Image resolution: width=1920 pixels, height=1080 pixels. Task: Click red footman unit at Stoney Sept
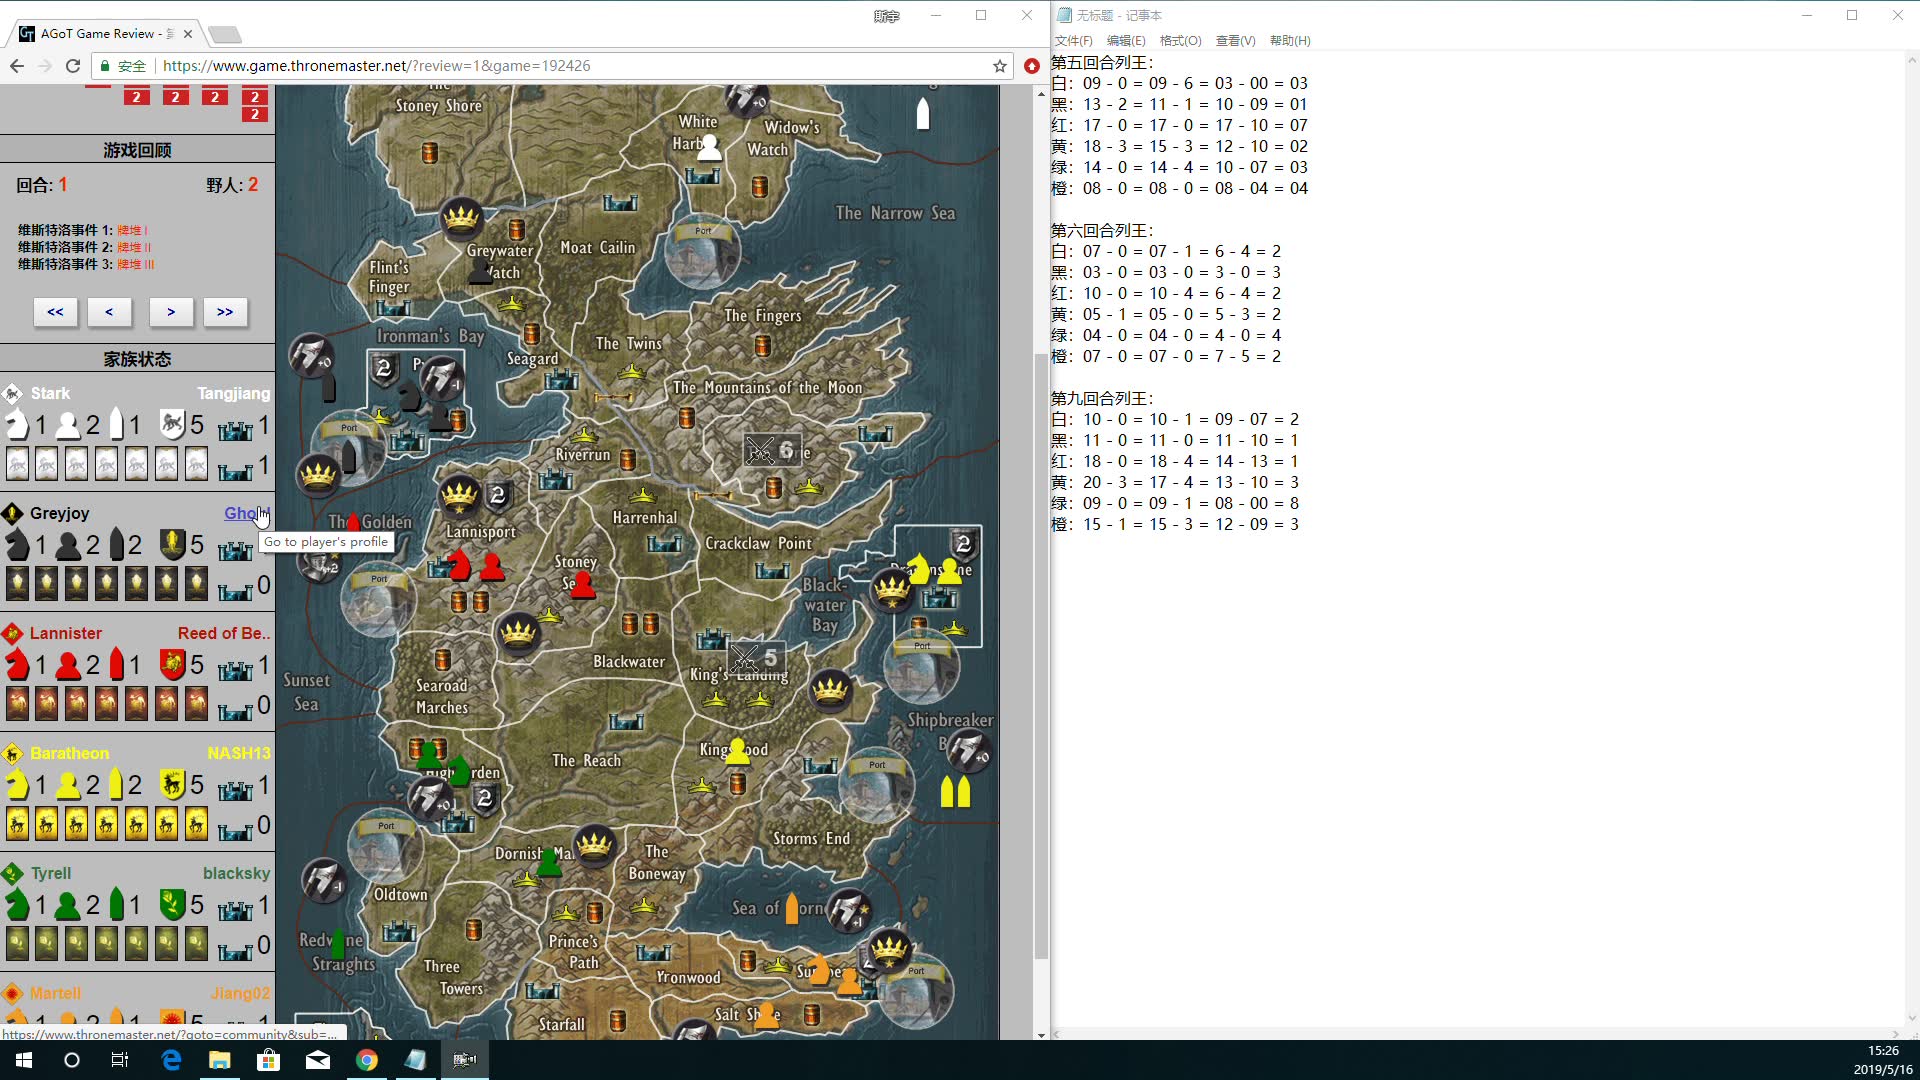click(583, 585)
